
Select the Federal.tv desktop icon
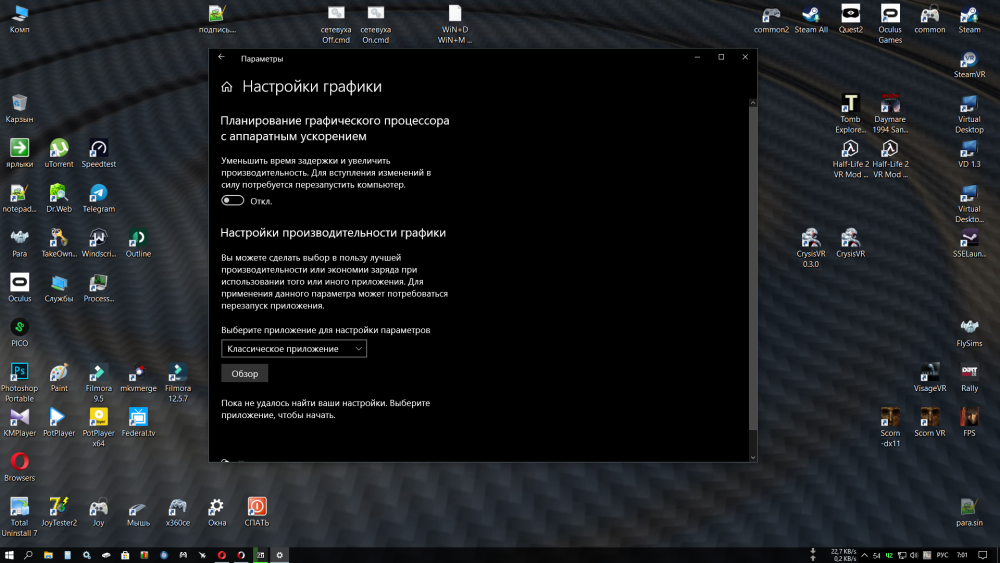[x=138, y=422]
